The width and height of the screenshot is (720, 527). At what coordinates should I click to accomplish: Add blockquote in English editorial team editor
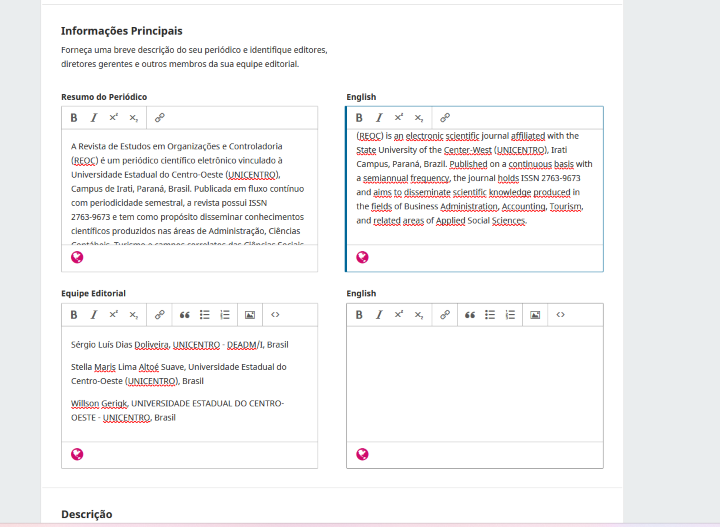coord(470,315)
